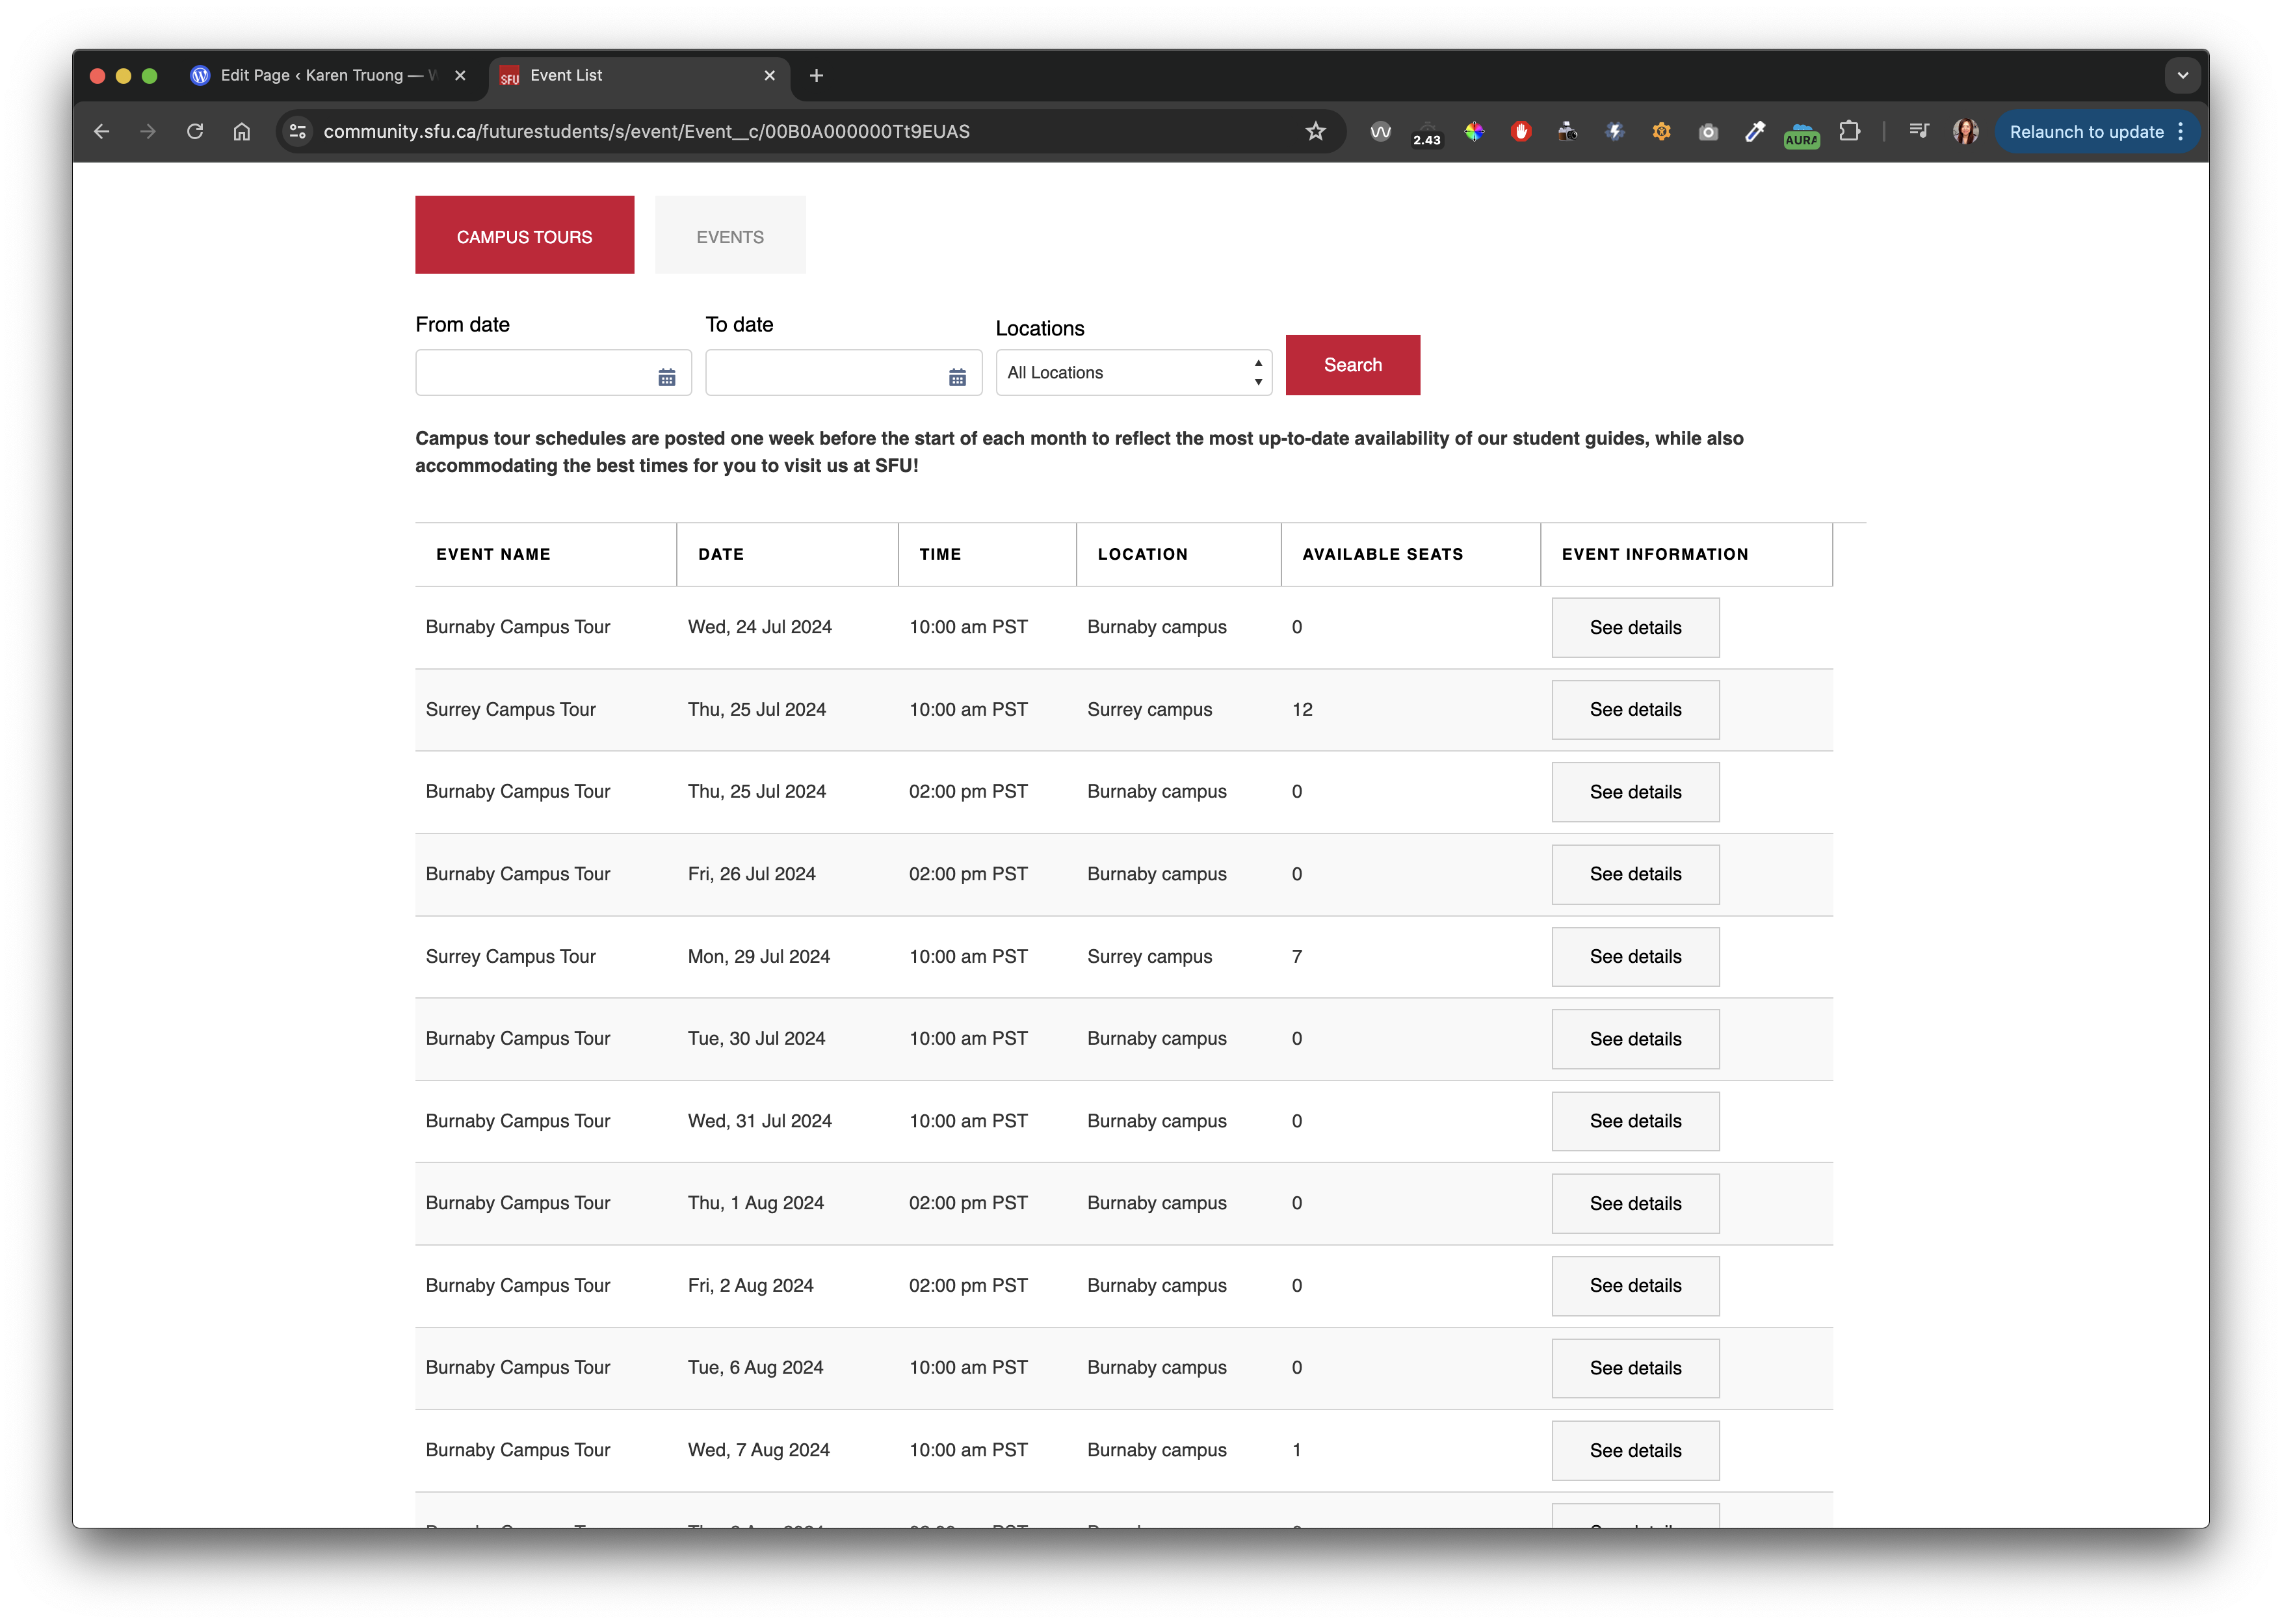Reload the page with the refresh icon
Image resolution: width=2282 pixels, height=1624 pixels.
[x=195, y=131]
